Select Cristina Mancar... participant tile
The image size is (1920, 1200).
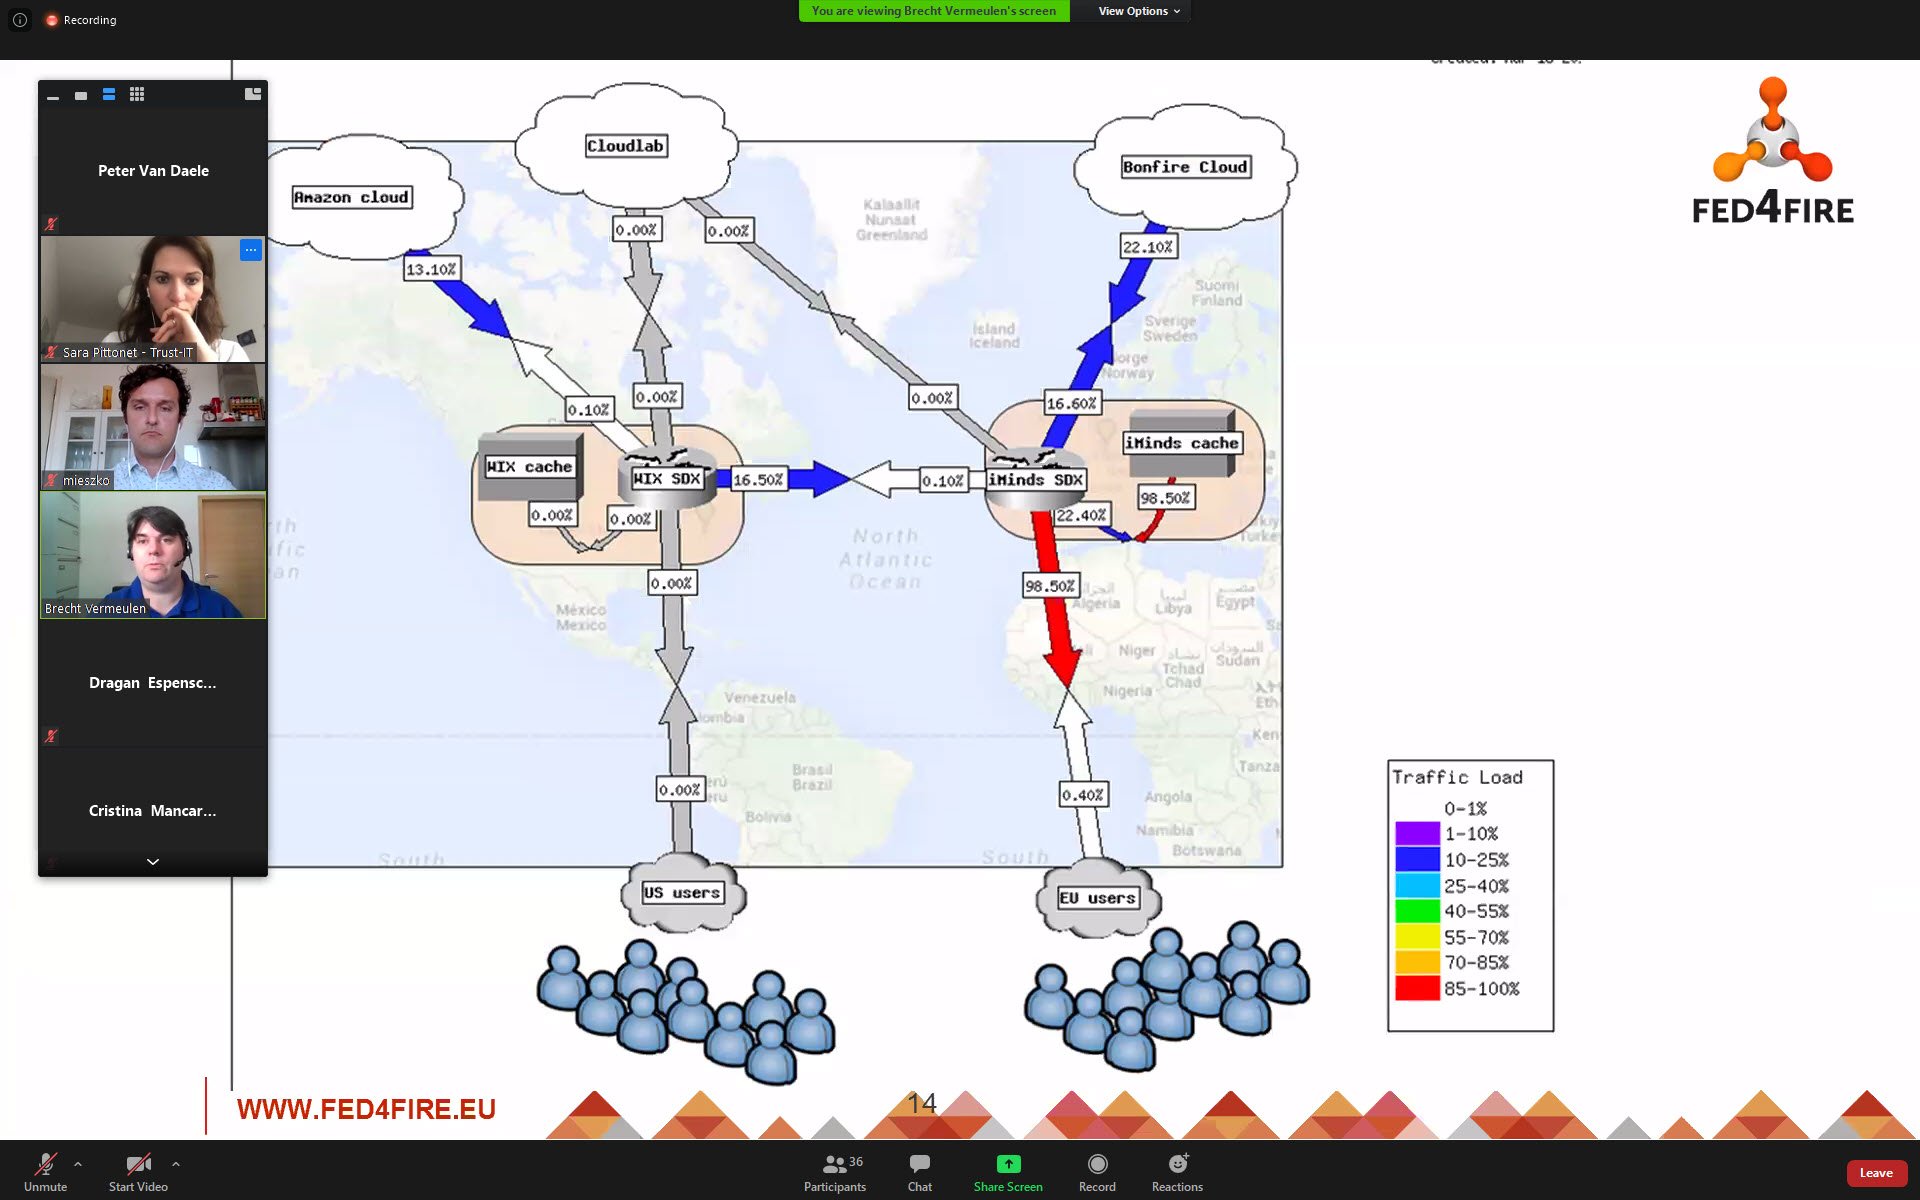(x=153, y=810)
